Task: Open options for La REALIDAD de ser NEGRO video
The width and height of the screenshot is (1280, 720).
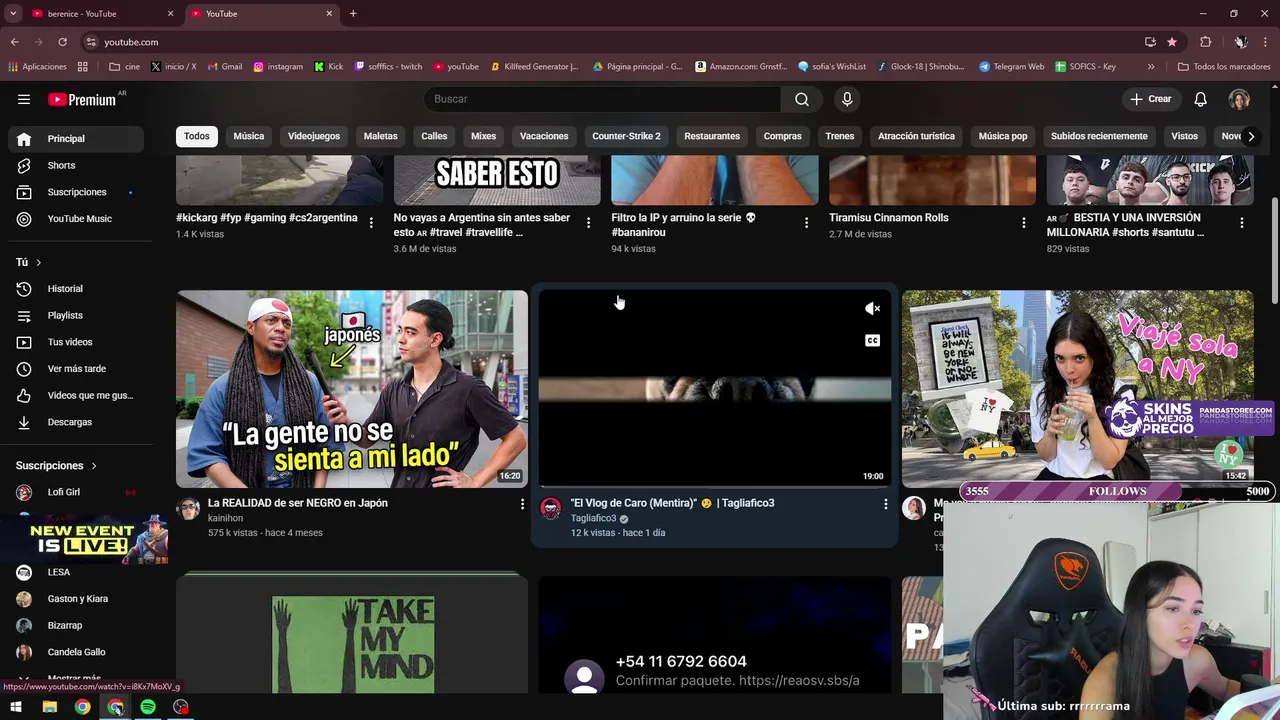Action: [x=522, y=504]
